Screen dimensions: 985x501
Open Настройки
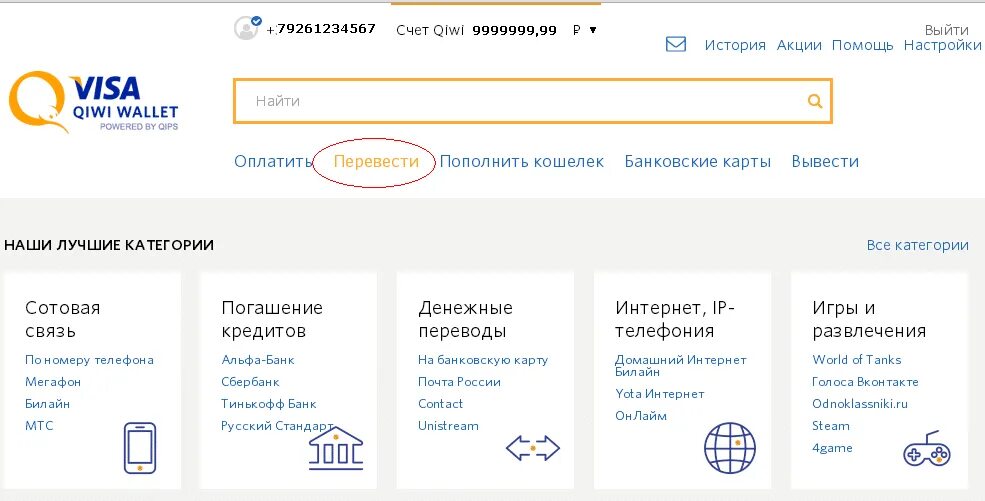coord(942,45)
